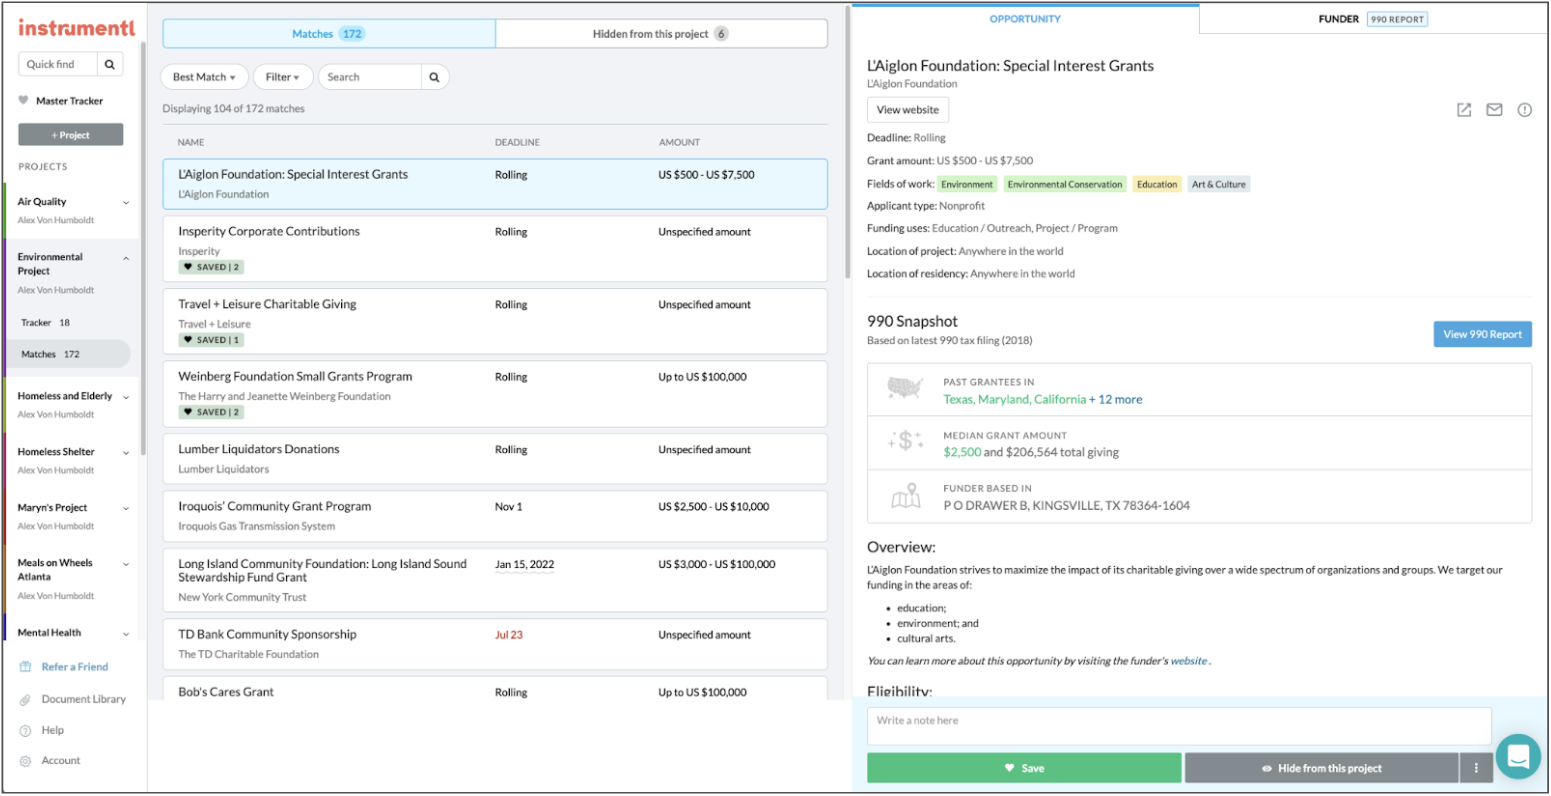Click the View website button
1551x796 pixels.
907,110
